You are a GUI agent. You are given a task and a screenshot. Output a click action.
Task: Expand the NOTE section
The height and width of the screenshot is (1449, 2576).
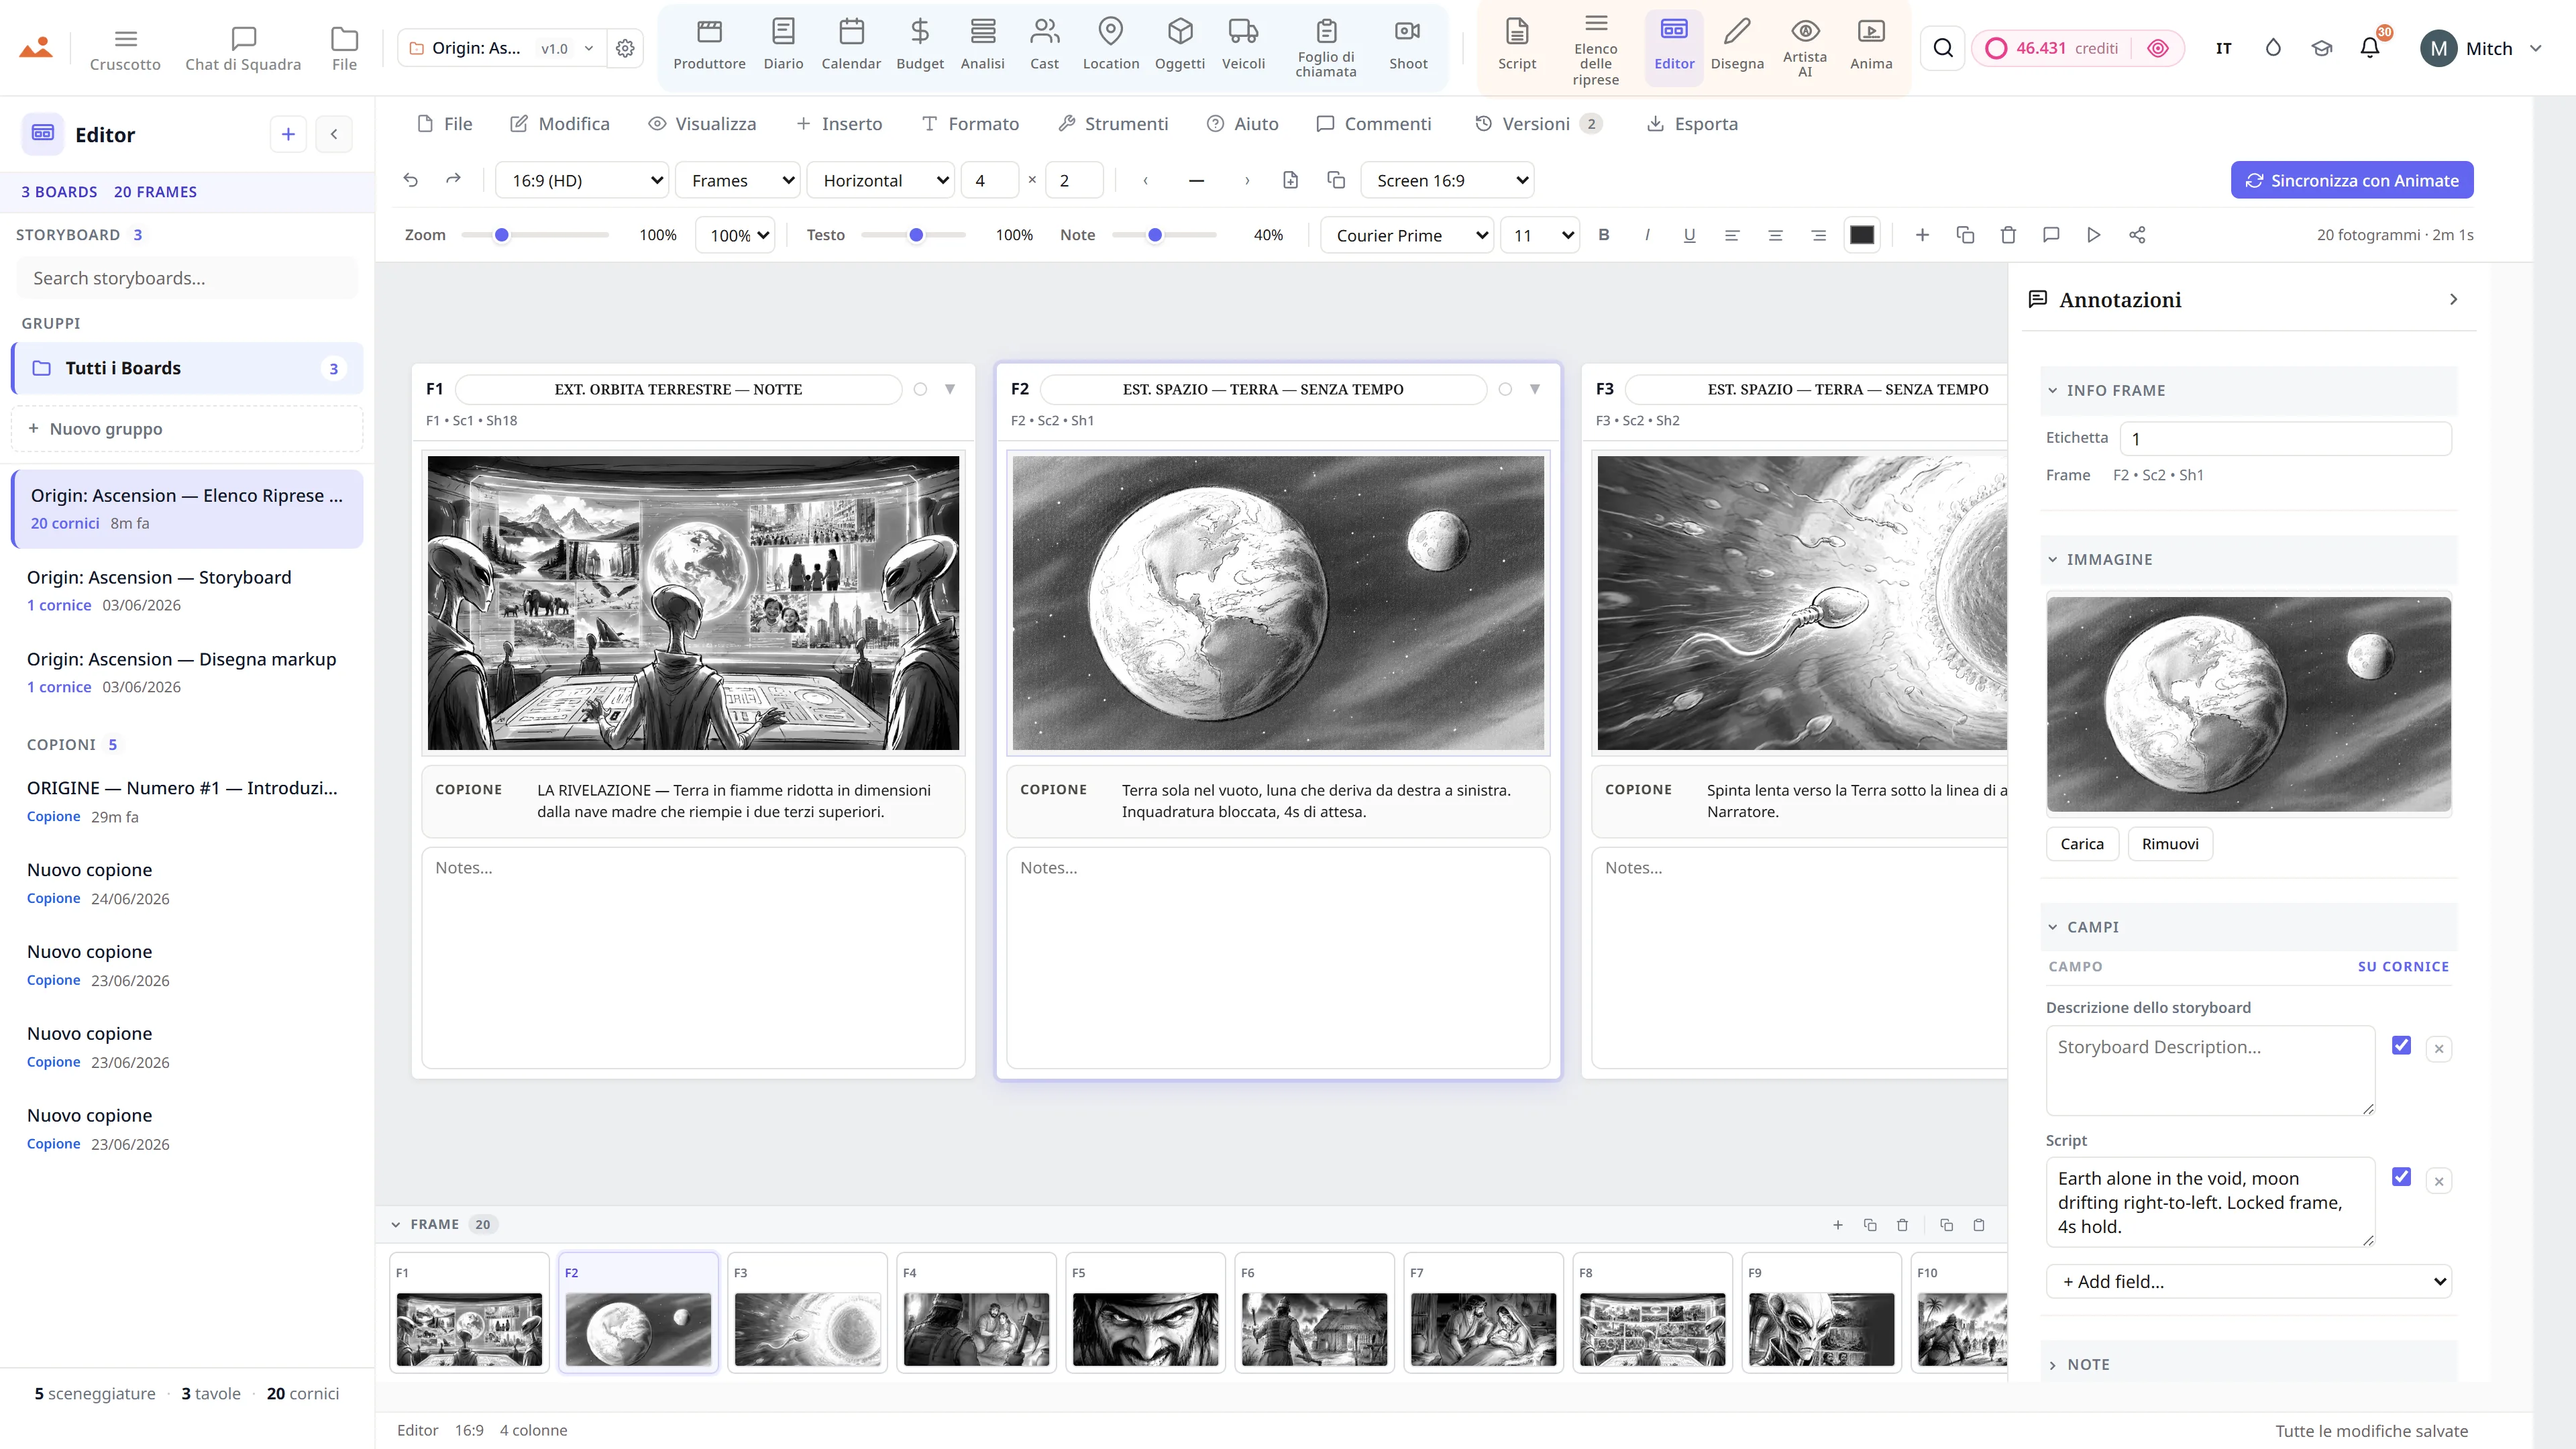2248,1364
